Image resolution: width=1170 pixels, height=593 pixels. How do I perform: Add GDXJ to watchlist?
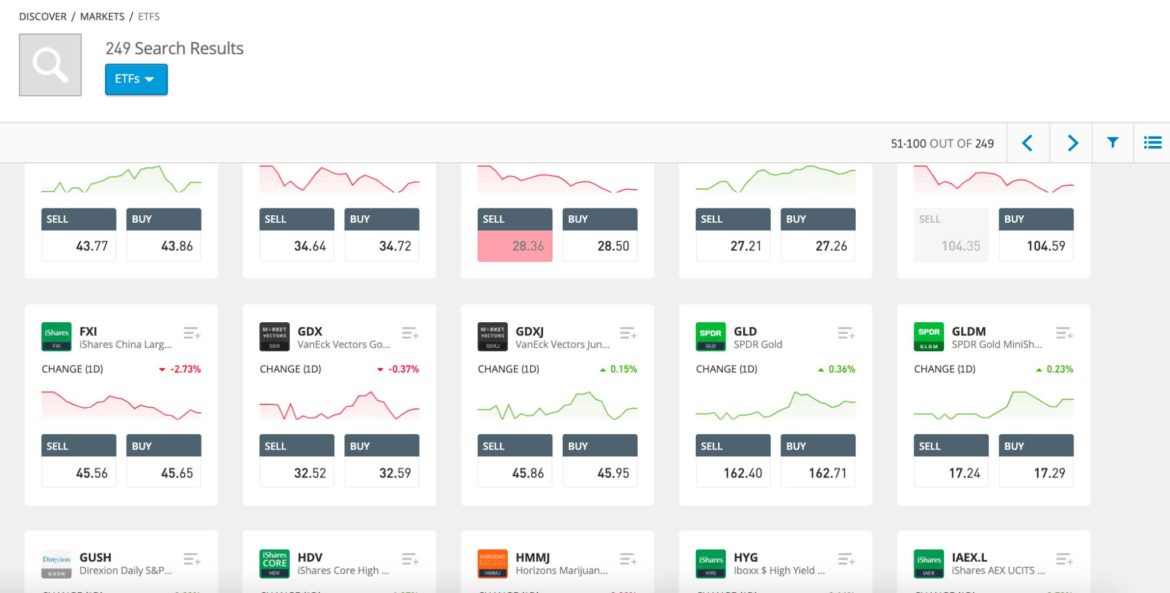pos(628,333)
